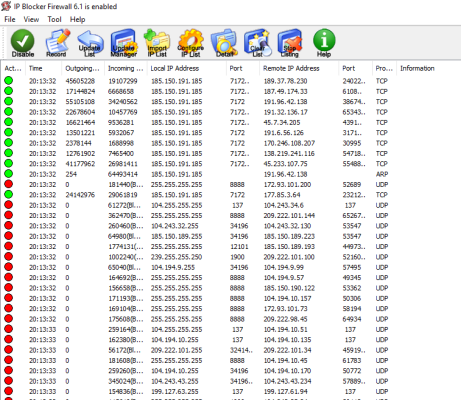Open the Help menu
461x400 pixels.
point(77,19)
